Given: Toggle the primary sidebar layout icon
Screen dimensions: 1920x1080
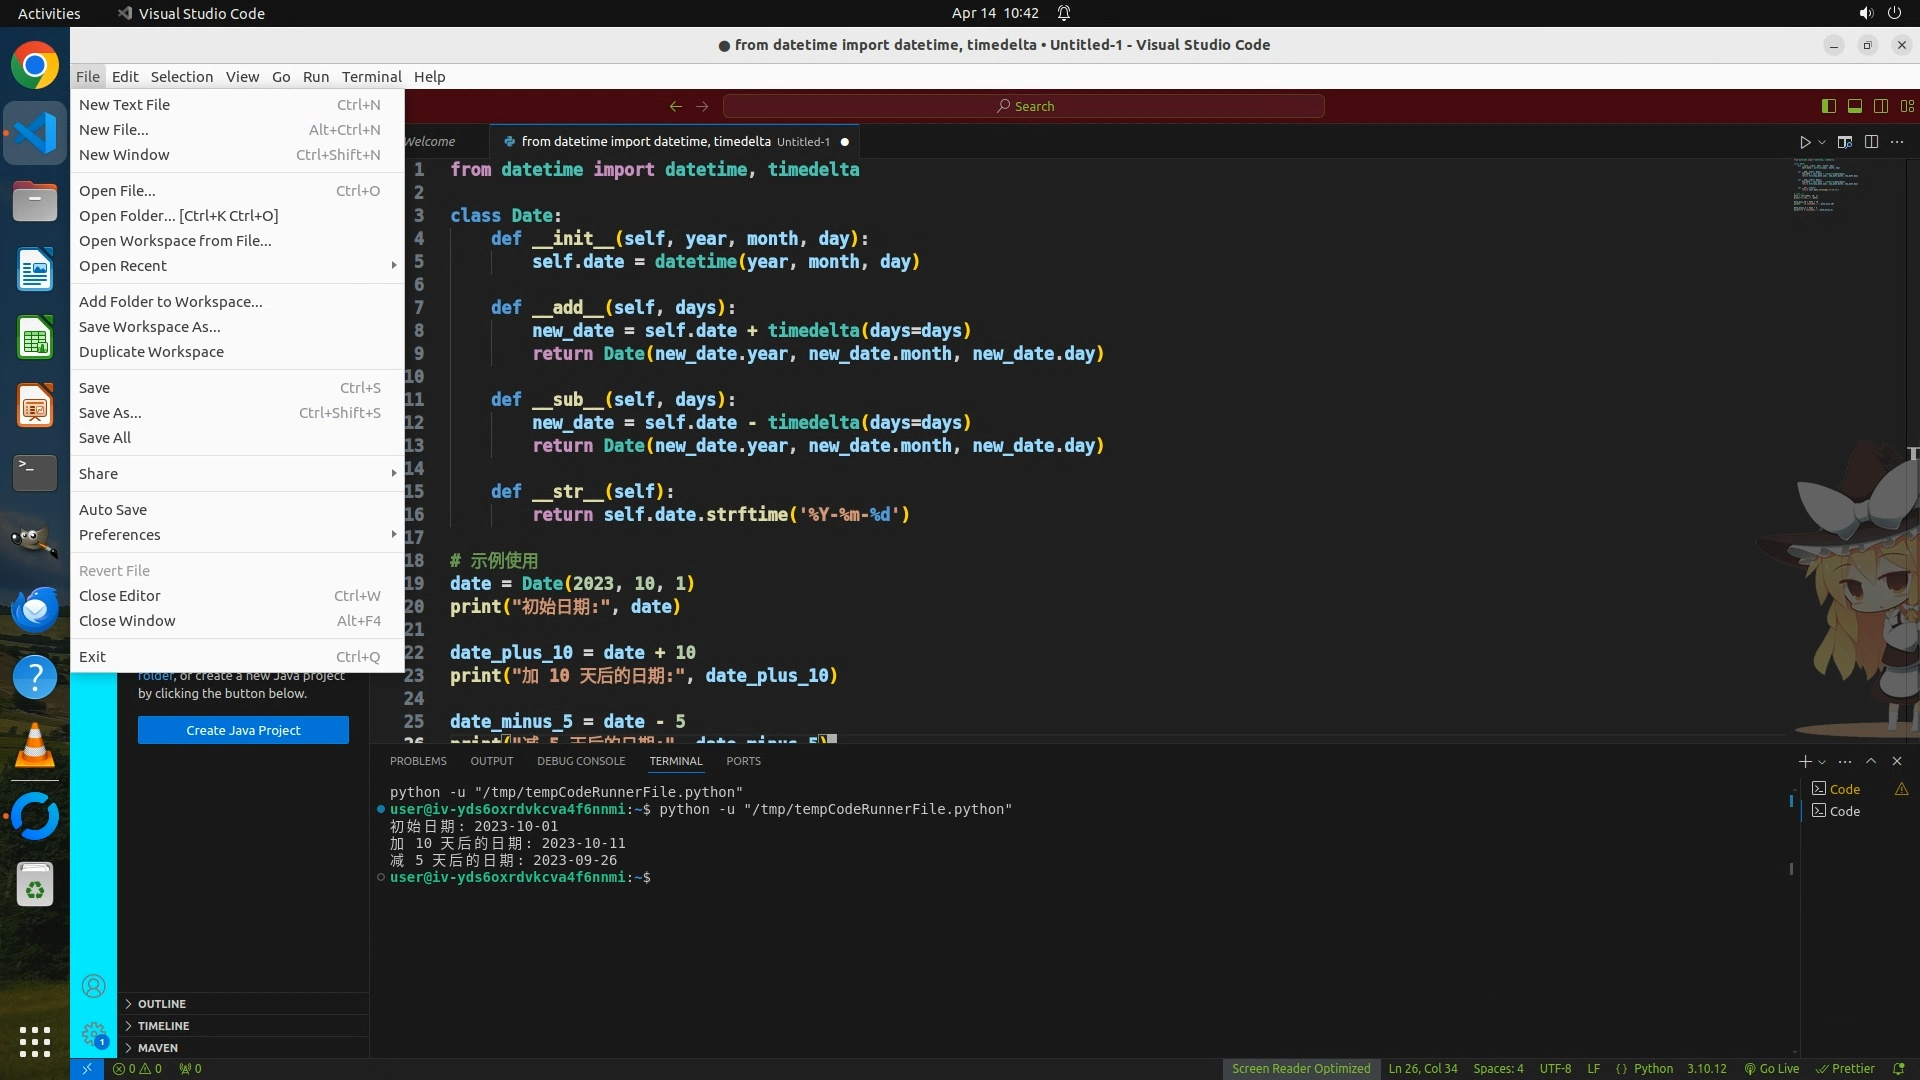Looking at the screenshot, I should [x=1828, y=106].
